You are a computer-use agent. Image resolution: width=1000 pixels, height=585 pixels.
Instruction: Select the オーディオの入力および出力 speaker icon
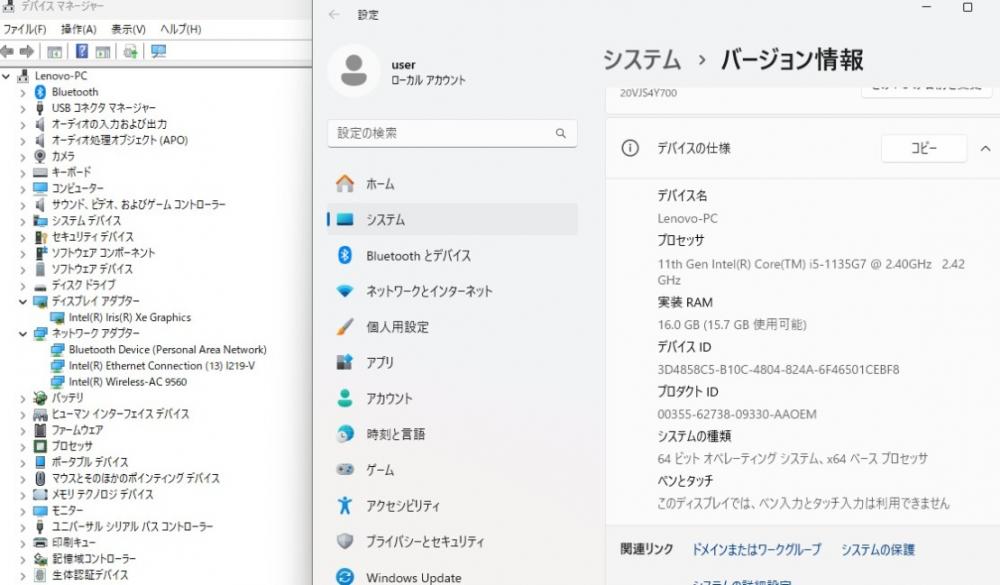(40, 124)
